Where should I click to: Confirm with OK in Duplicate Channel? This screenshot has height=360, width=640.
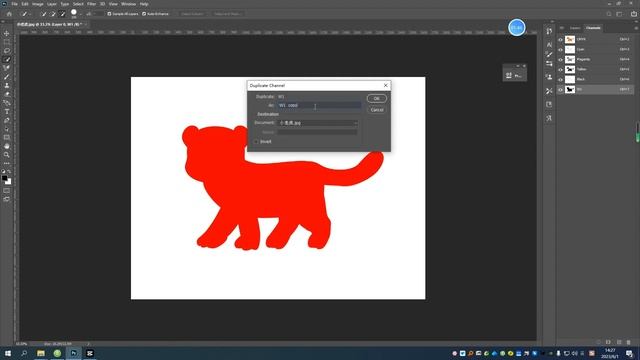376,98
